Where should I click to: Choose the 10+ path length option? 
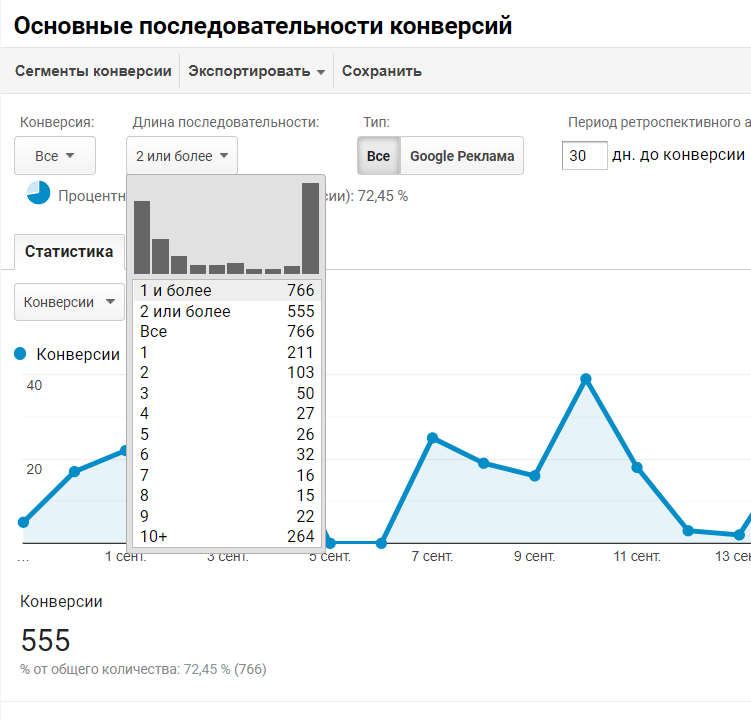coord(226,537)
